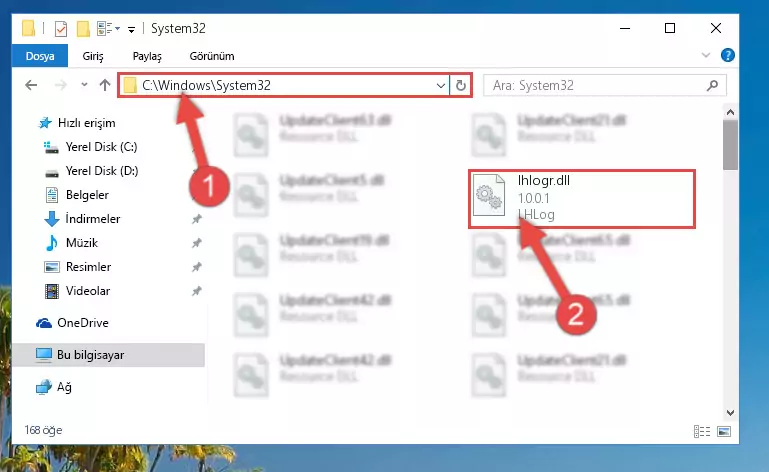Viewport: 769px width, 472px height.
Task: Maximize the System32 window
Action: pyautogui.click(x=670, y=28)
